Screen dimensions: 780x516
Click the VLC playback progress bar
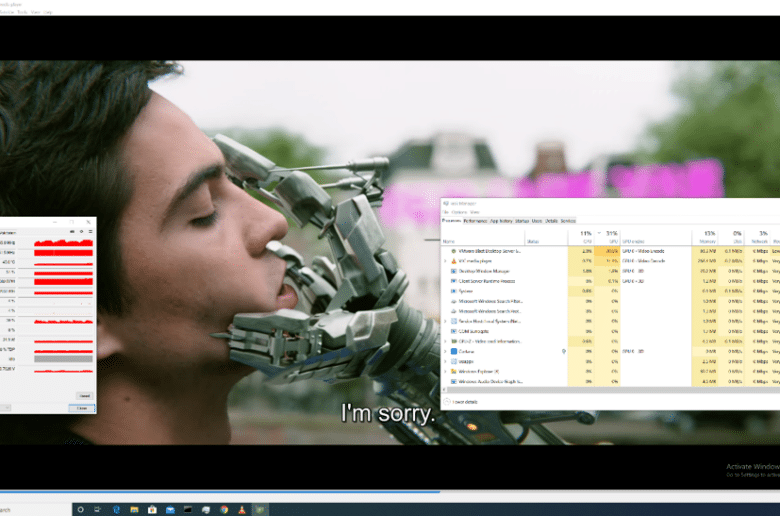[390, 492]
